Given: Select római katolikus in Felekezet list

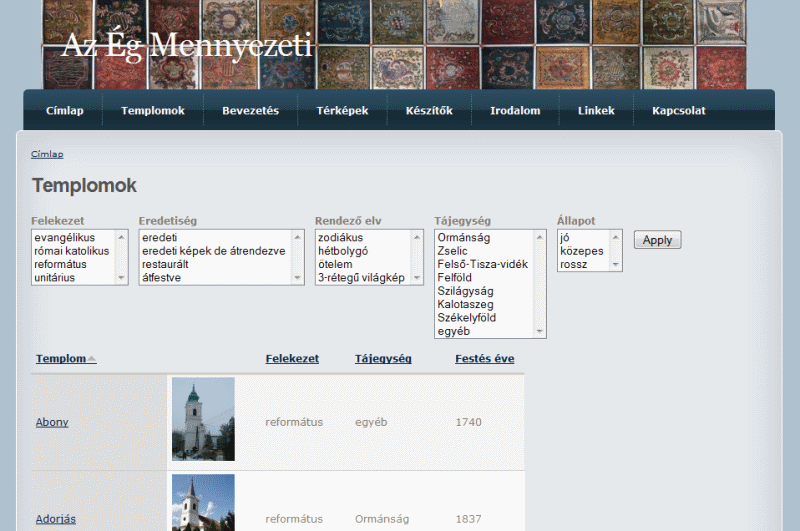Looking at the screenshot, I should [x=73, y=251].
